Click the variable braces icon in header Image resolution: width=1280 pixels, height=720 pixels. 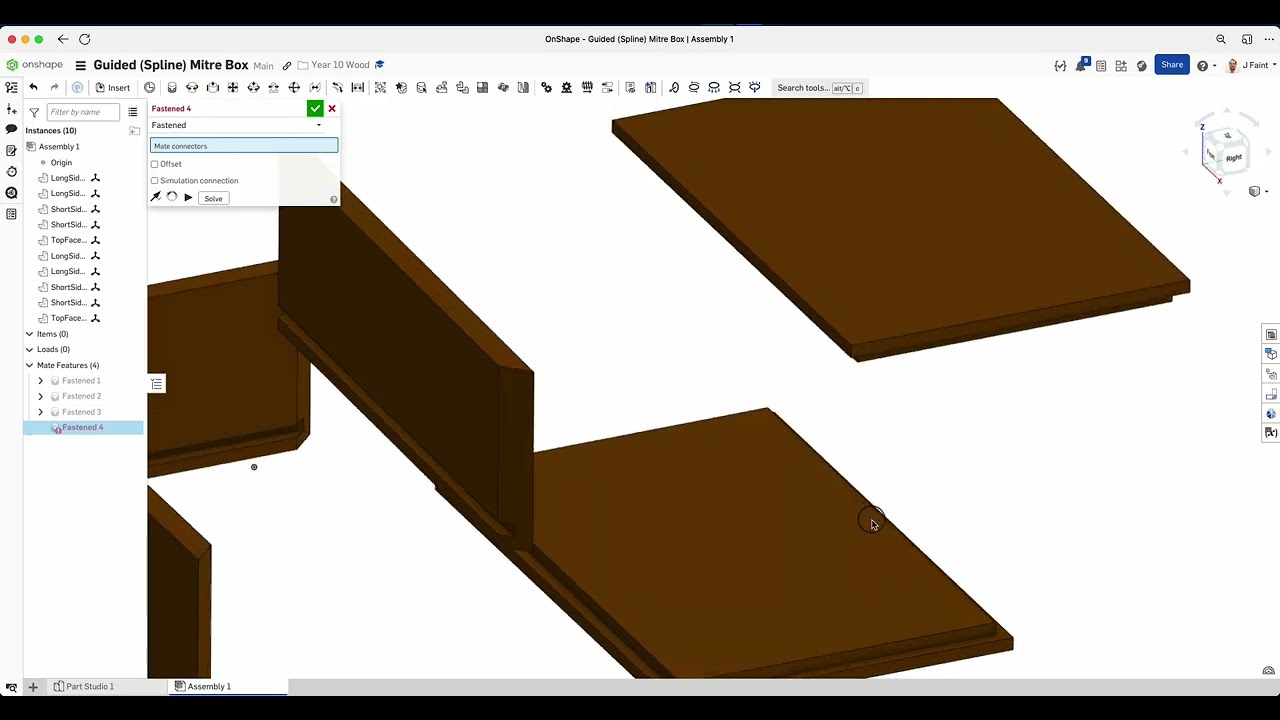pos(1060,66)
